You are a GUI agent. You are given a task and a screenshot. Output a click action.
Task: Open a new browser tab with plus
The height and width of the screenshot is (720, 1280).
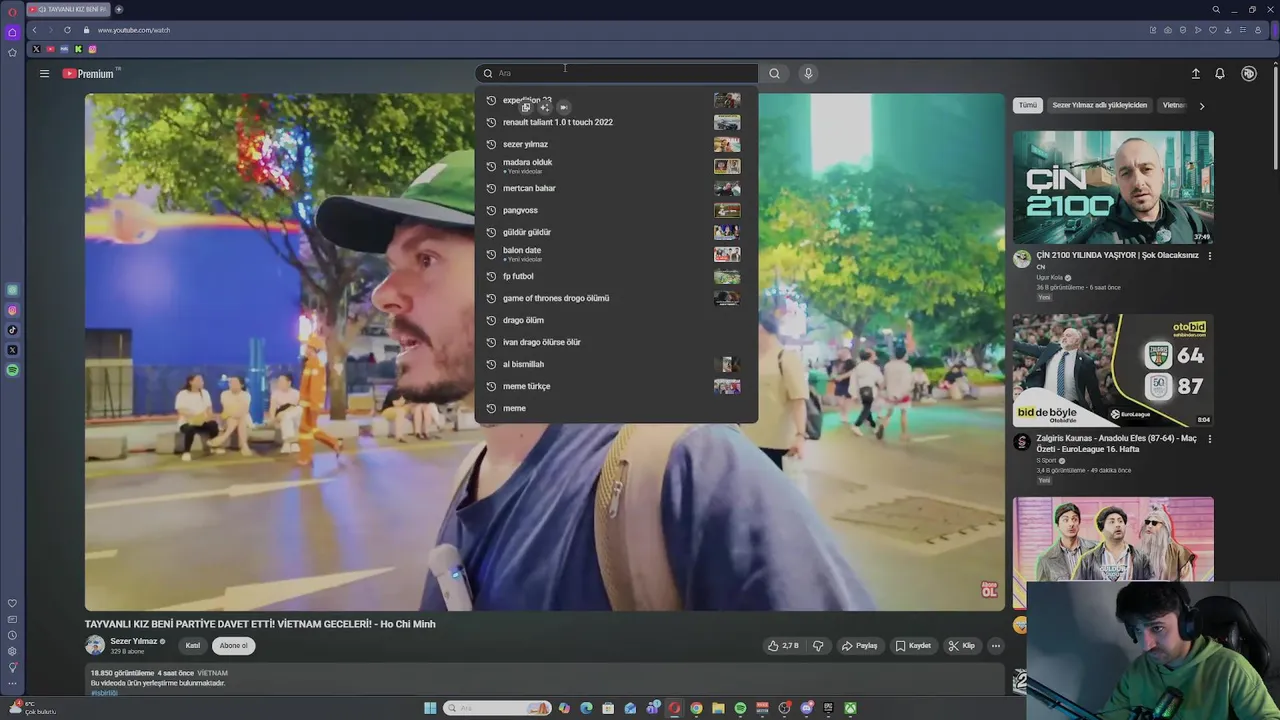pyautogui.click(x=119, y=9)
